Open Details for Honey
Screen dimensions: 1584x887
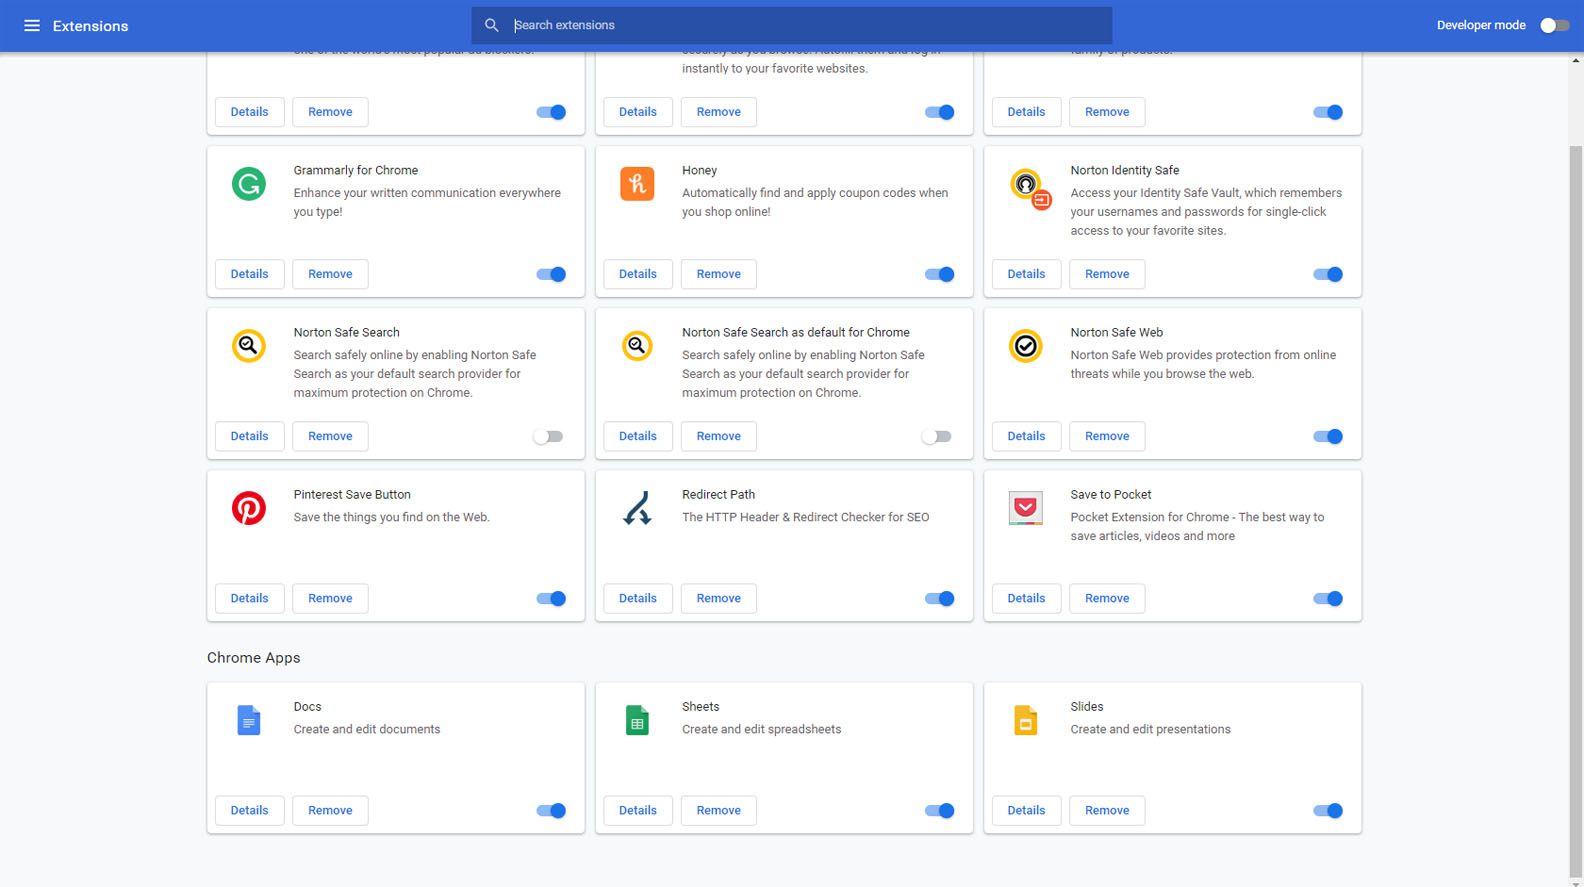tap(638, 274)
